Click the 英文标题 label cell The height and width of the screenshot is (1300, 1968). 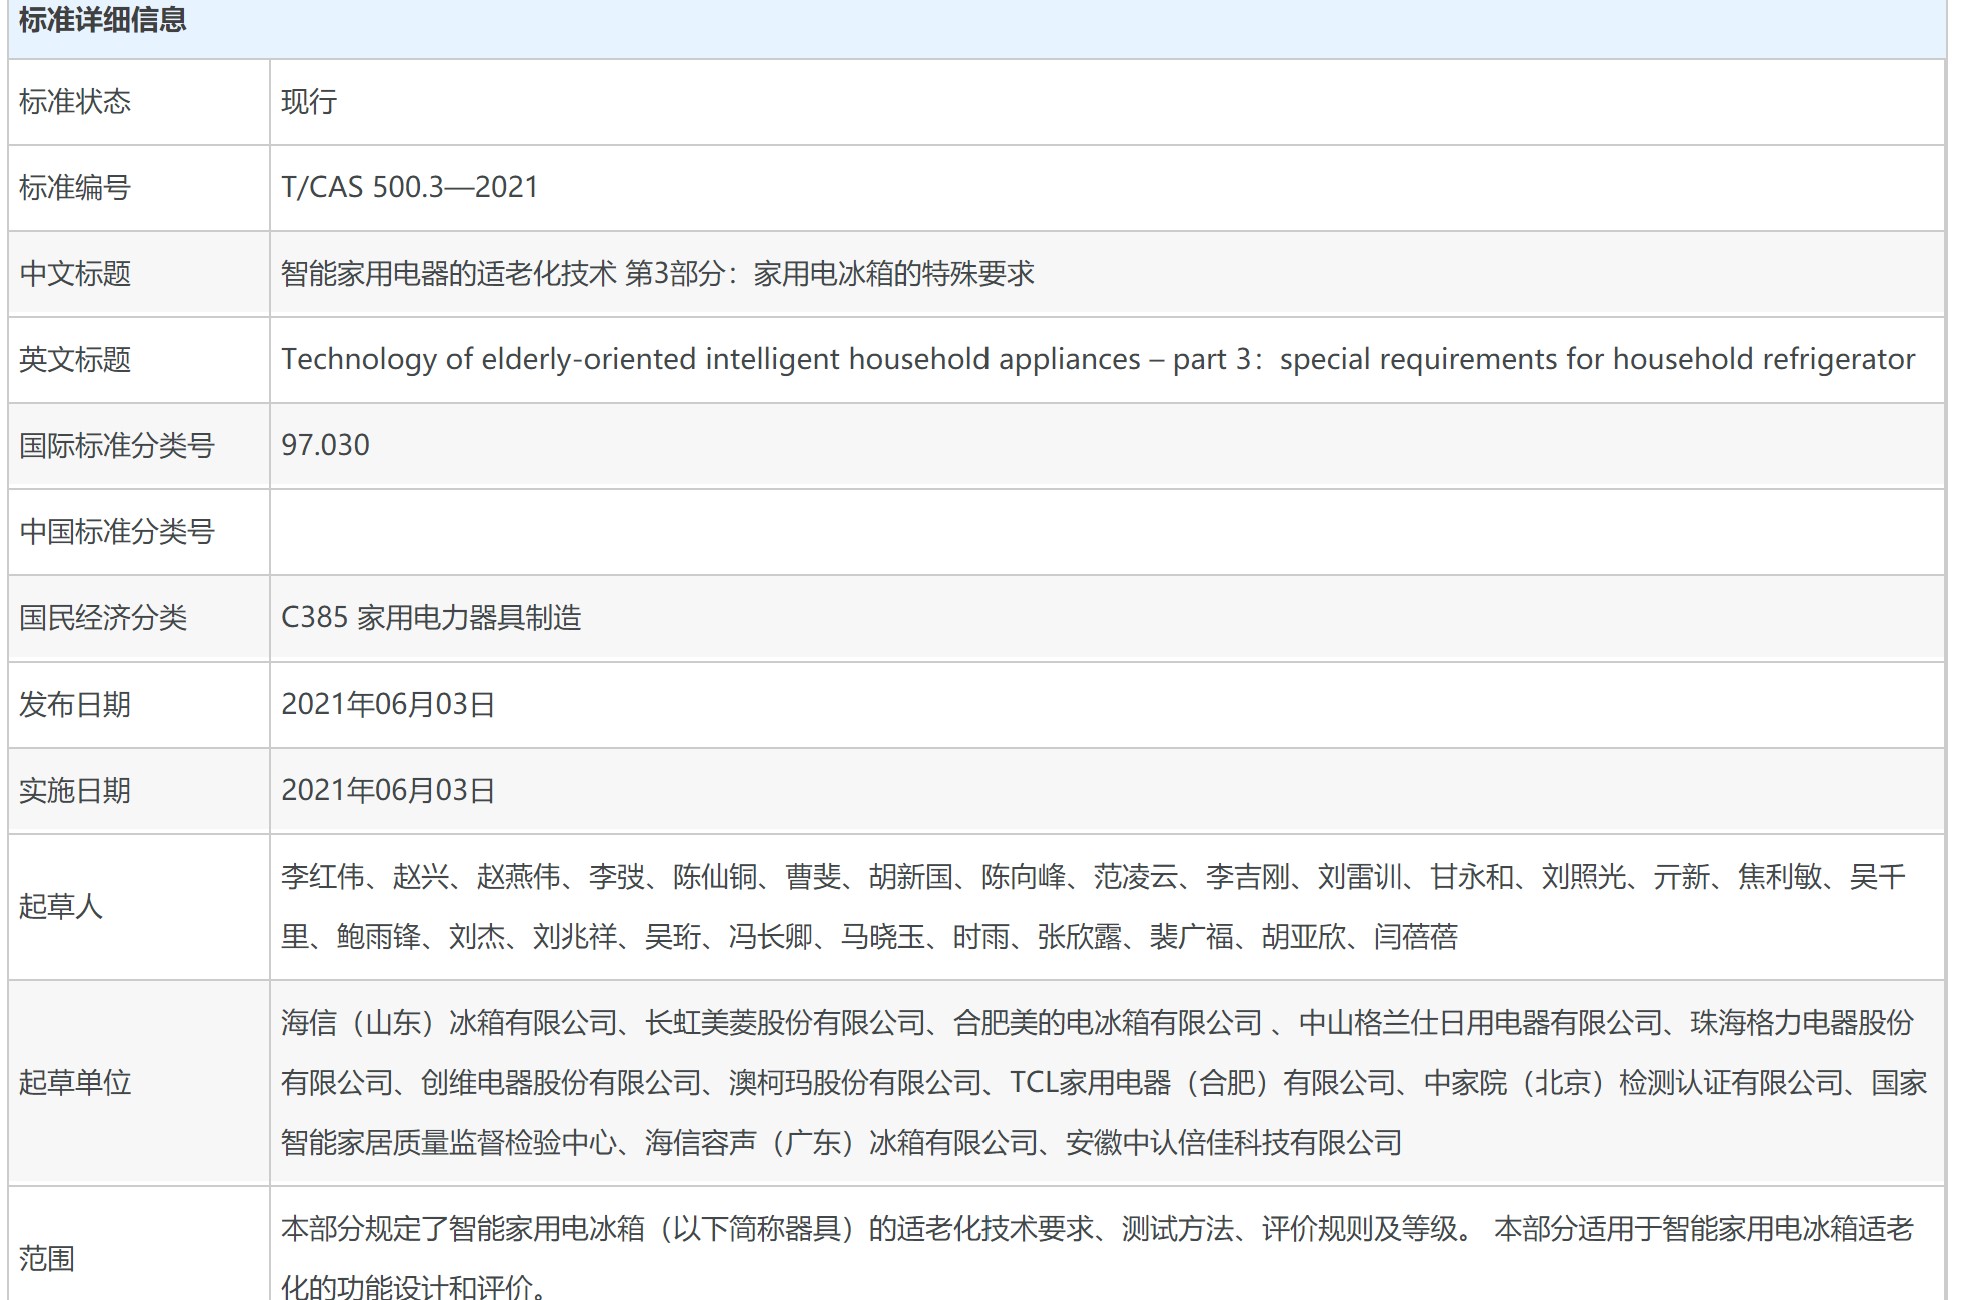click(x=75, y=360)
